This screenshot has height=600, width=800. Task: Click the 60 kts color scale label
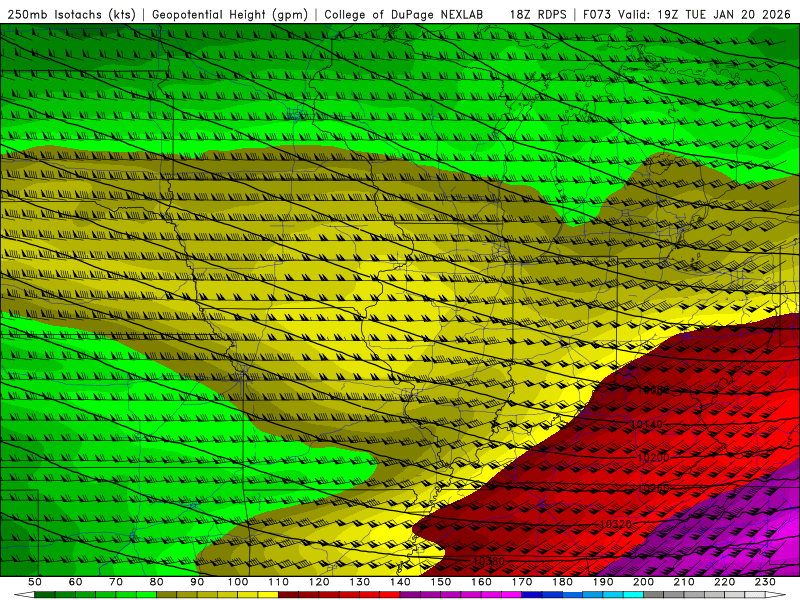[x=75, y=582]
